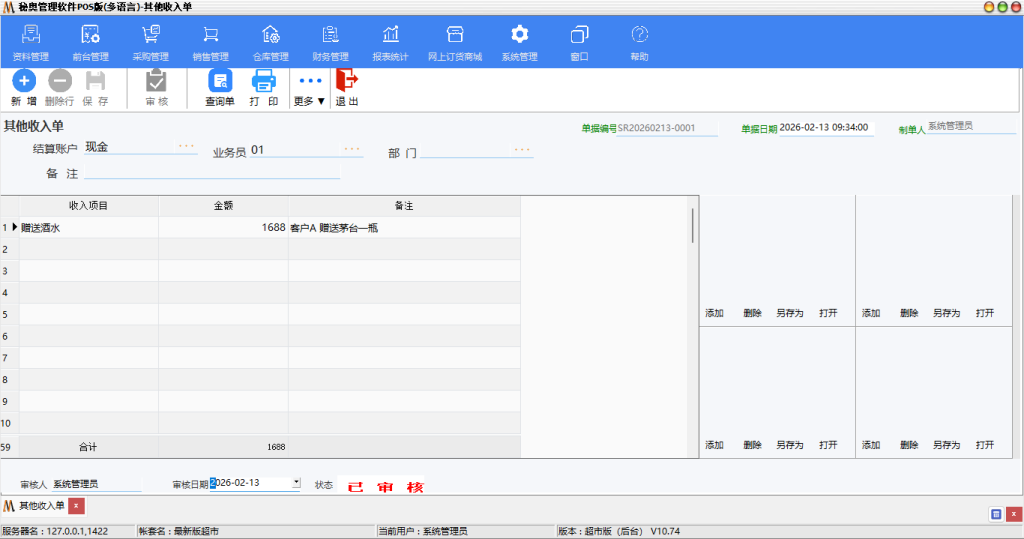
Task: Open the 资料管理 module icon
Action: click(31, 35)
